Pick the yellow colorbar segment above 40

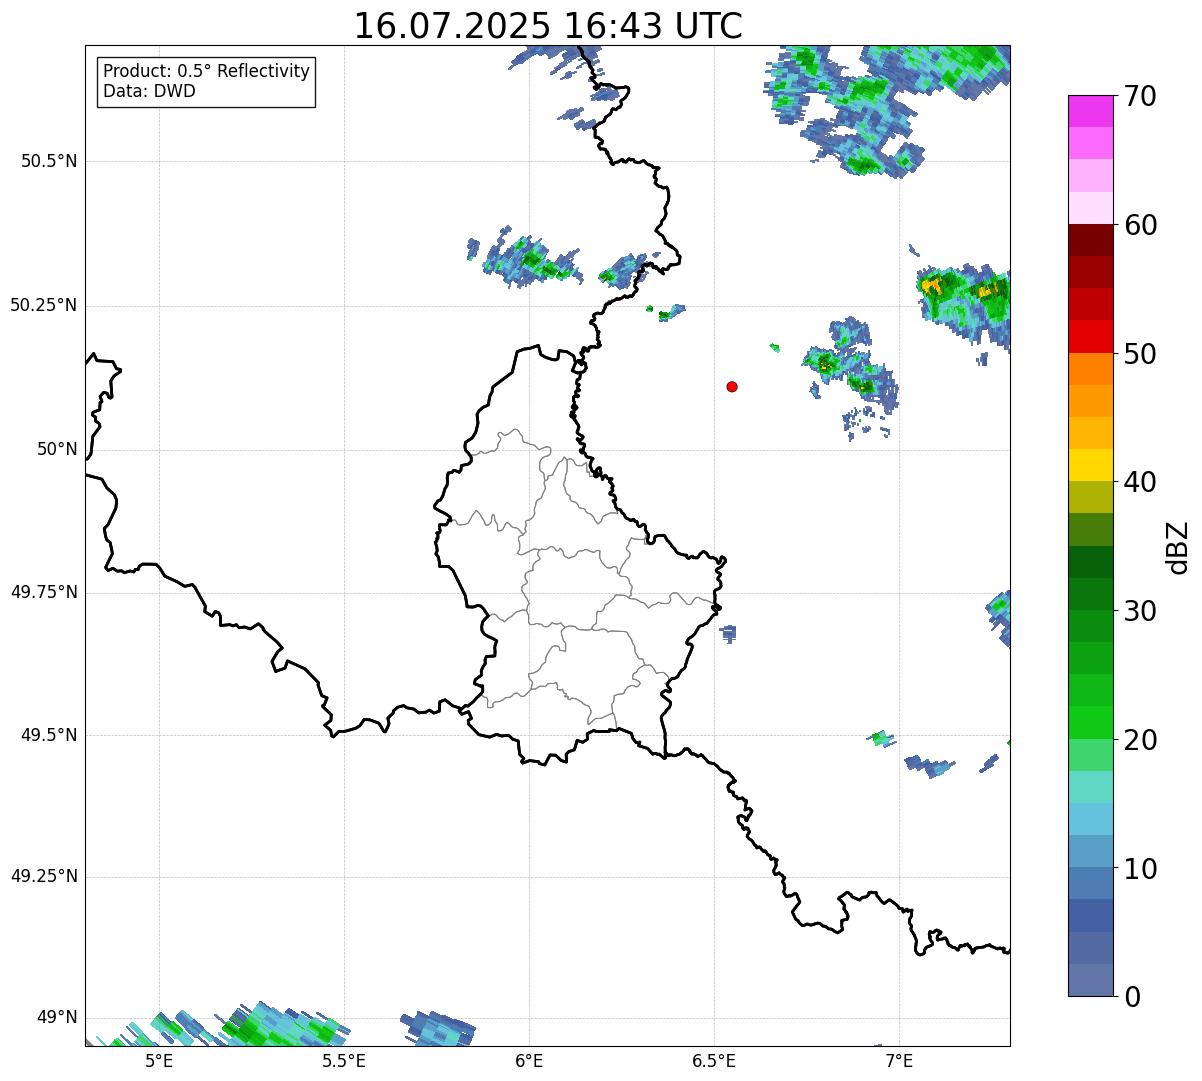(1090, 465)
